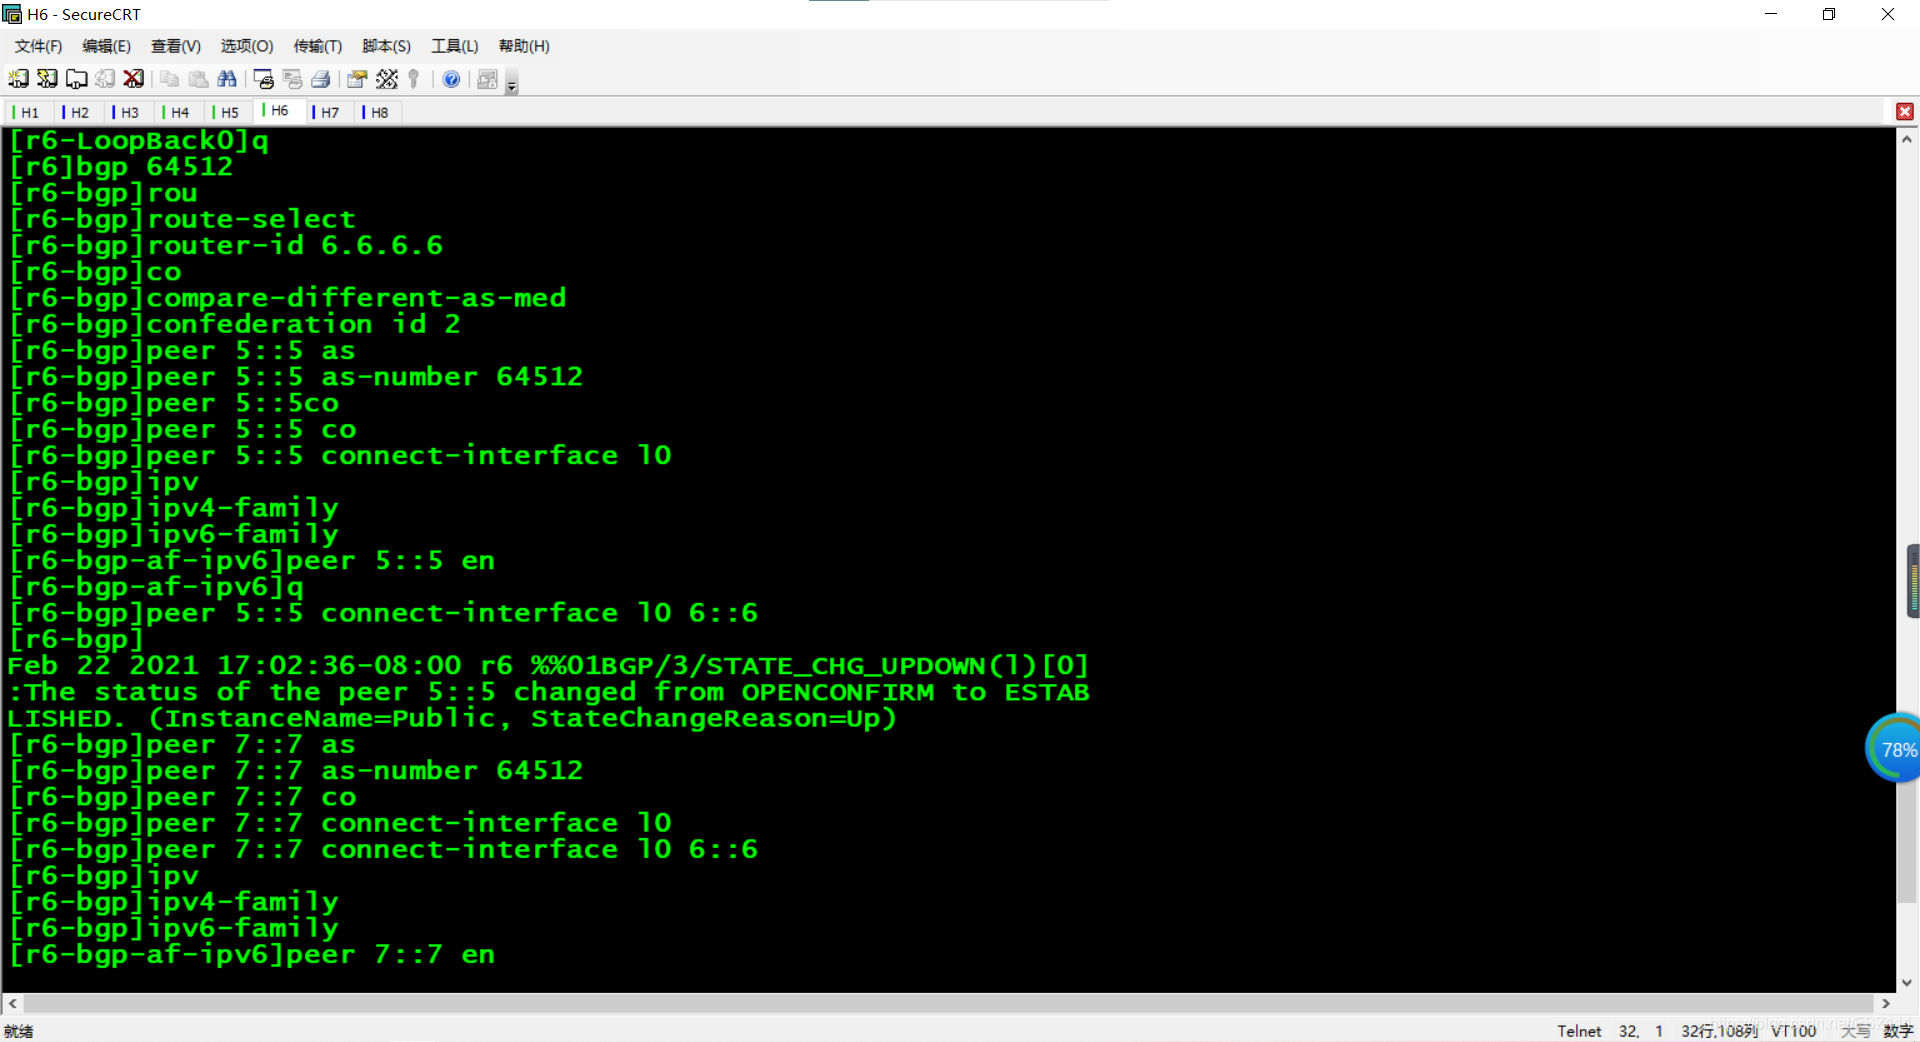
Task: Close the current tab with red X
Action: click(1905, 112)
